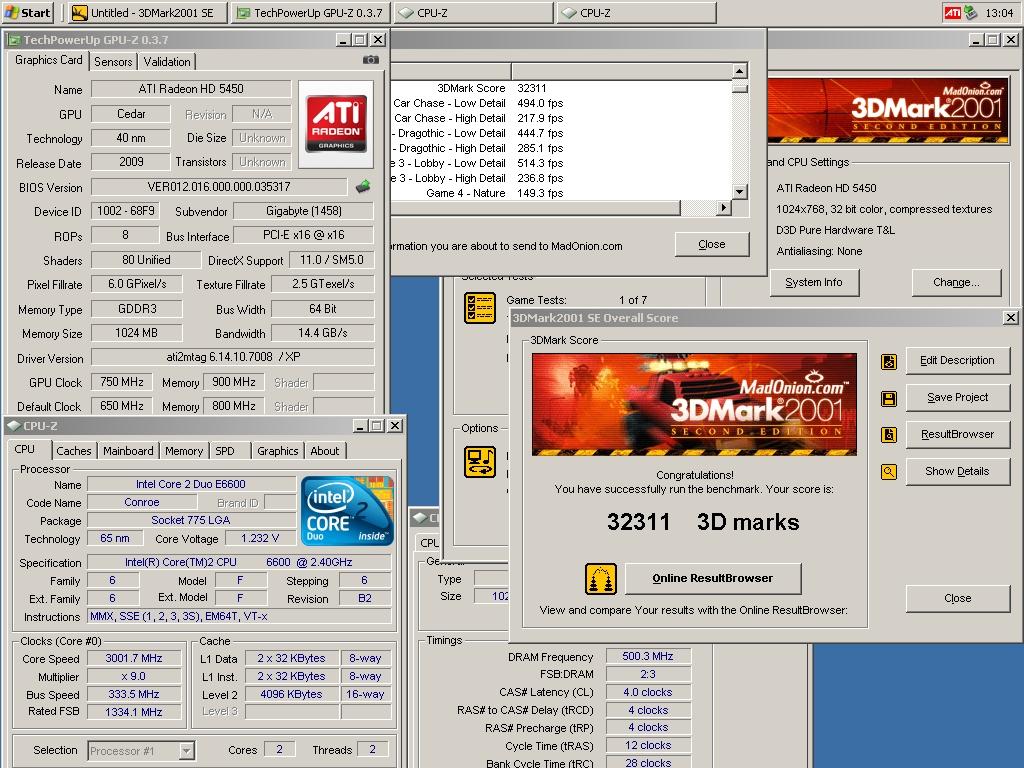This screenshot has width=1024, height=768.
Task: Click the Intel Core 2 Duo logo in CPU-Z
Action: click(x=347, y=511)
